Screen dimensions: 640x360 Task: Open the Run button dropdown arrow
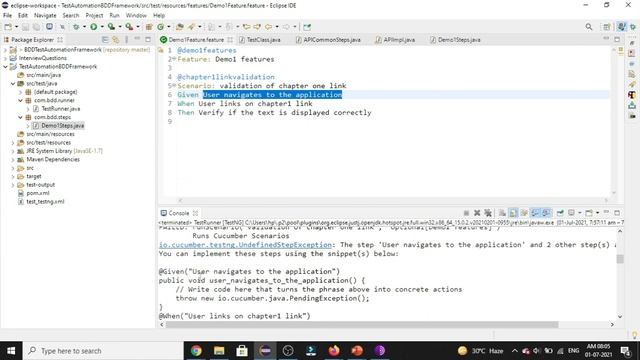[x=102, y=27]
